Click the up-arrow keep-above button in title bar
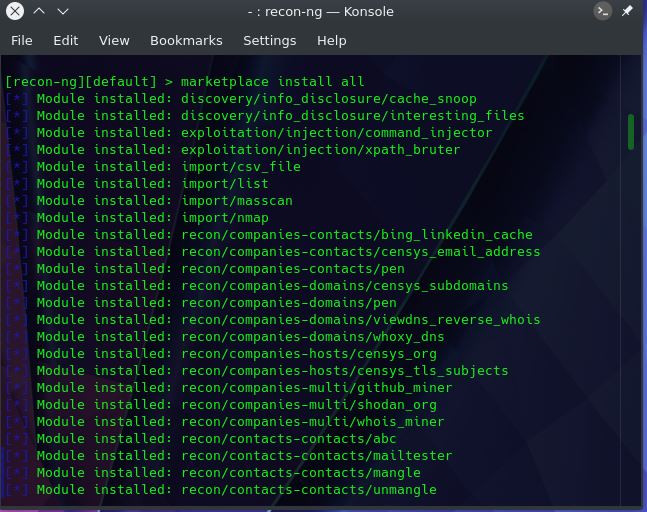Screen dimensions: 647x512 click(x=39, y=11)
